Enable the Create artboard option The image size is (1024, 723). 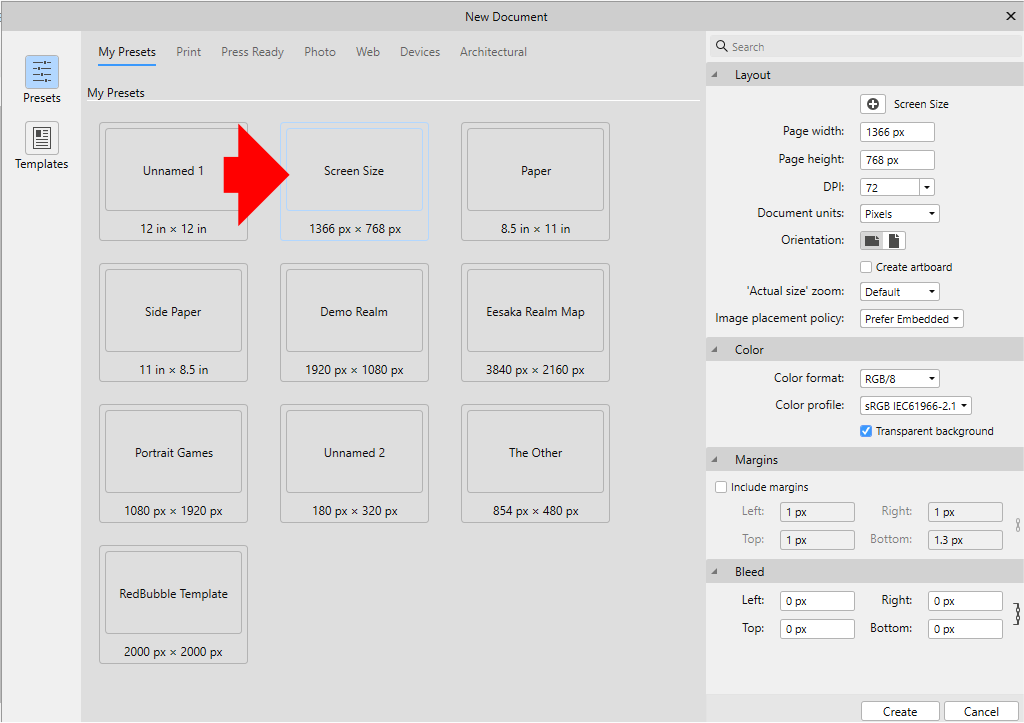click(866, 267)
